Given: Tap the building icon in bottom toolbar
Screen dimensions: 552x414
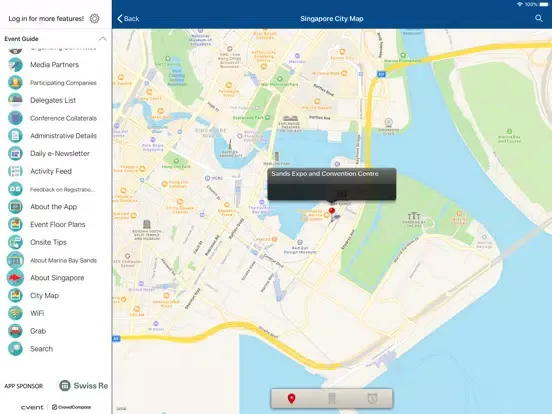Looking at the screenshot, I should [332, 399].
